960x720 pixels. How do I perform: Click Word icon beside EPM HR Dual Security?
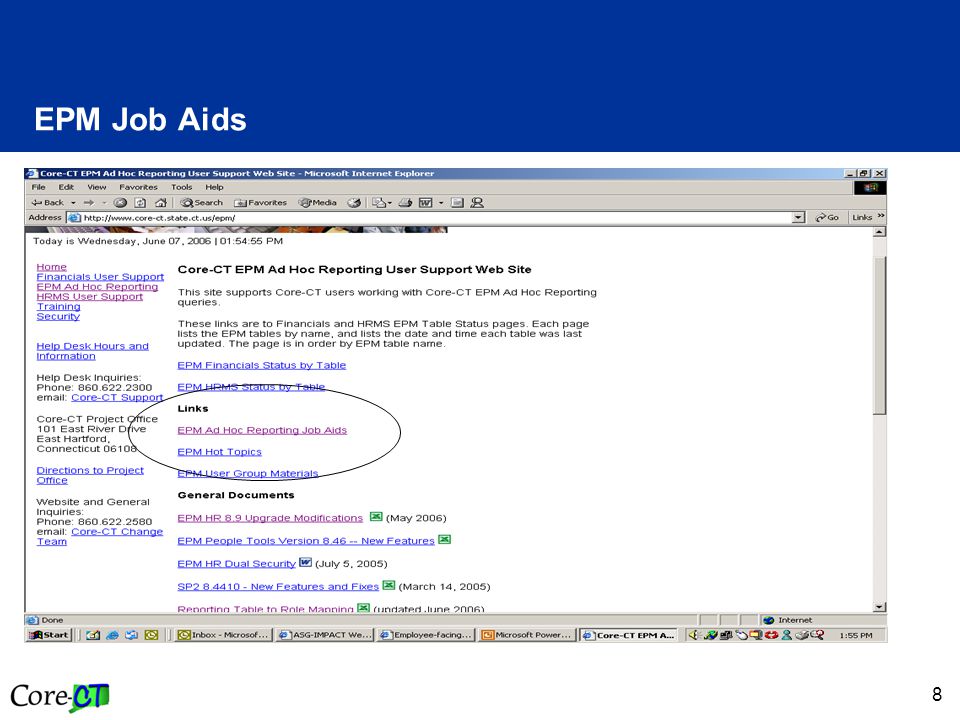click(x=305, y=562)
